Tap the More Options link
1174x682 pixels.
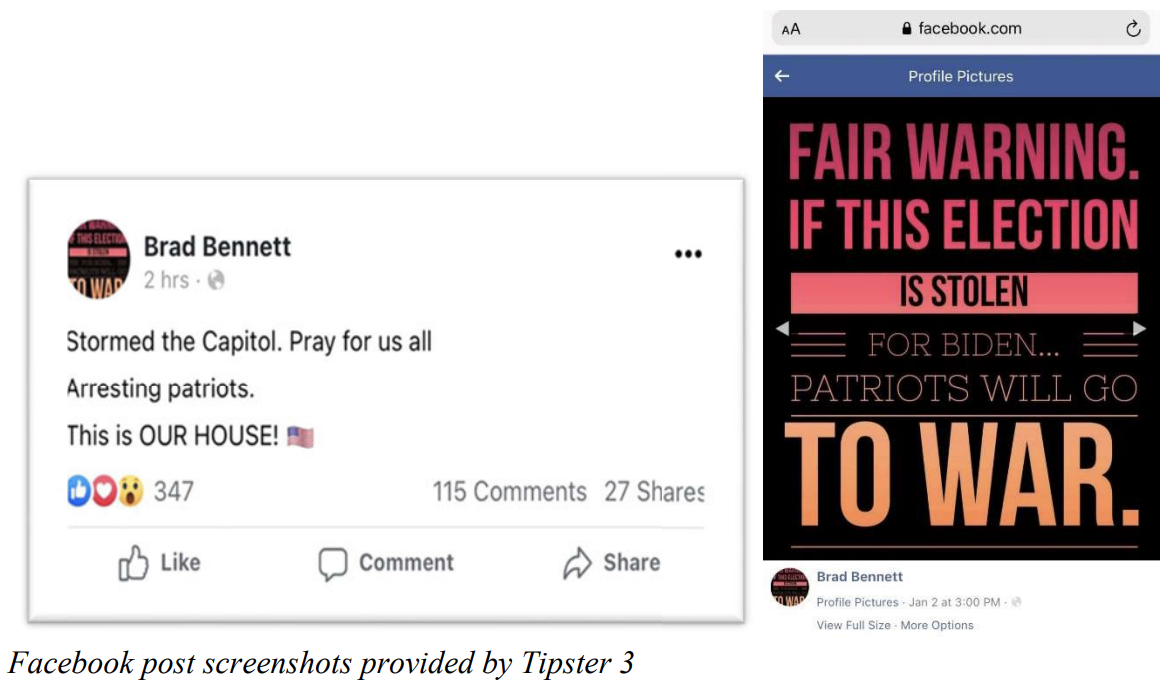pos(937,625)
